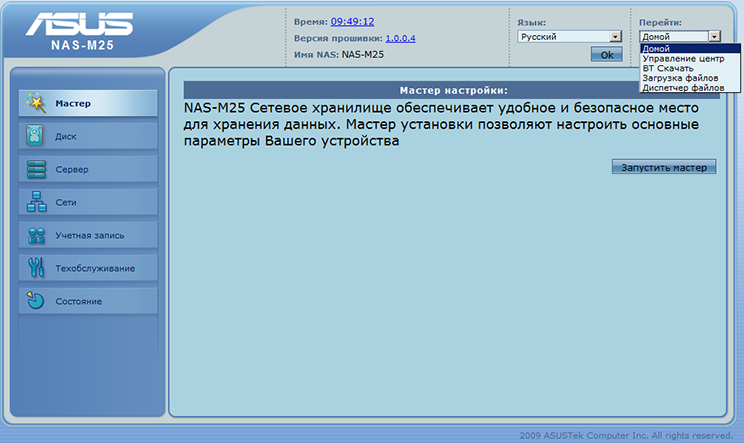Click the Запустить мастер button
This screenshot has width=744, height=443.
tap(664, 167)
